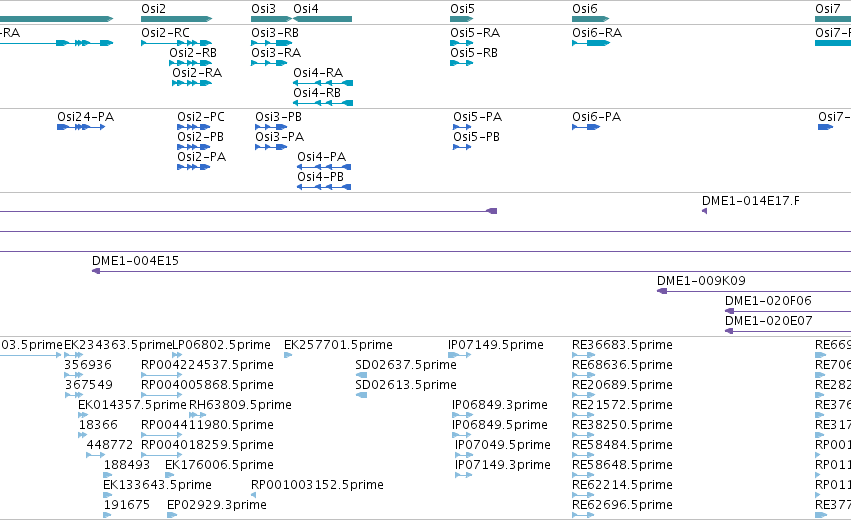Open the EK234363.5prime EST label

pyautogui.click(x=118, y=345)
